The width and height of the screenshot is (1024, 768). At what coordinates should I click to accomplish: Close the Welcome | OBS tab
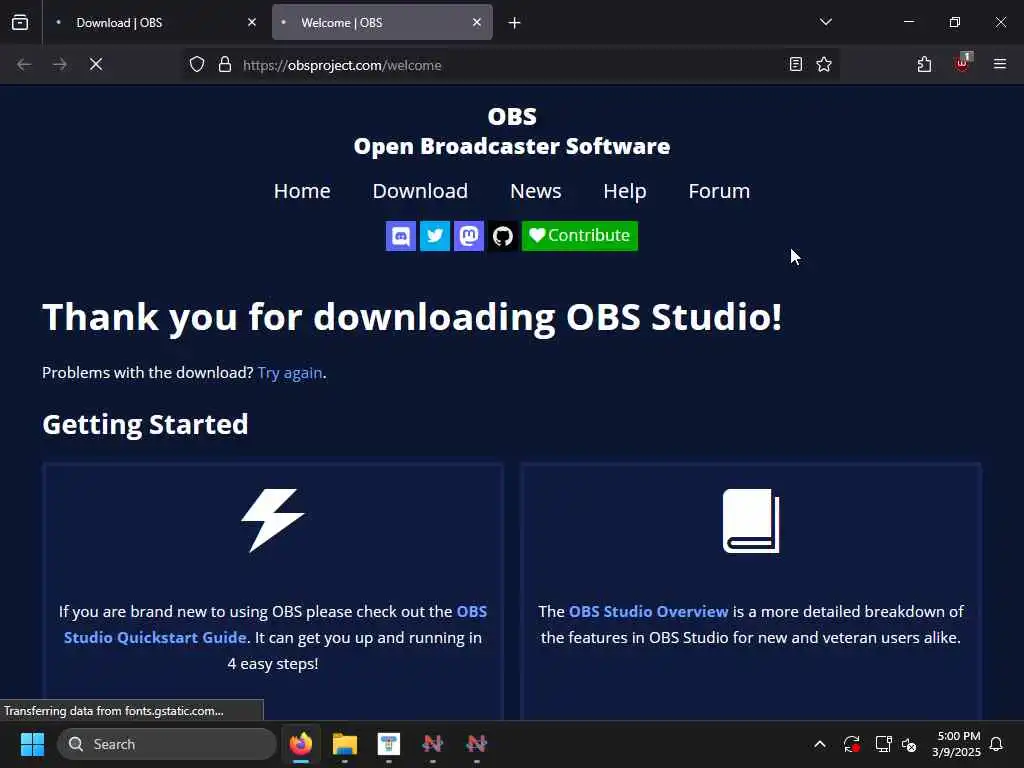477,22
